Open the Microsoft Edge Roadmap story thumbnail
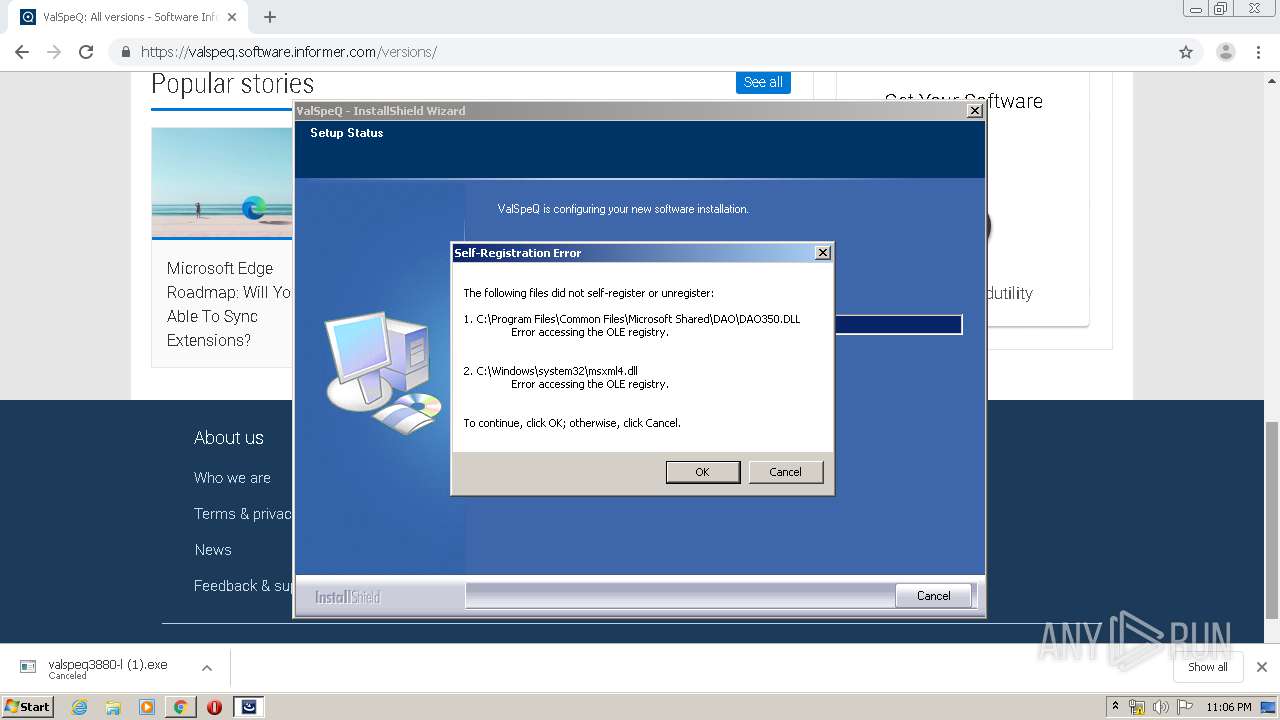This screenshot has width=1280, height=720. [221, 183]
